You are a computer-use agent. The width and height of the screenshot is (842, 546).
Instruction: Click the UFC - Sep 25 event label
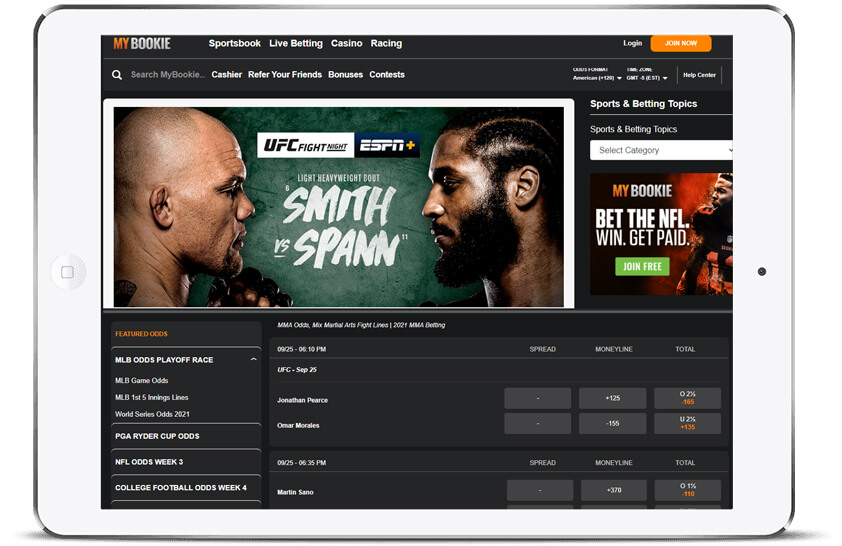point(296,370)
